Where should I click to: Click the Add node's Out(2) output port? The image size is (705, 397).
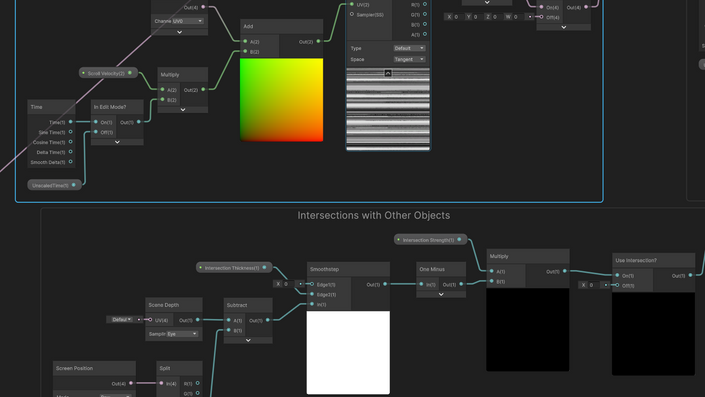pos(318,41)
